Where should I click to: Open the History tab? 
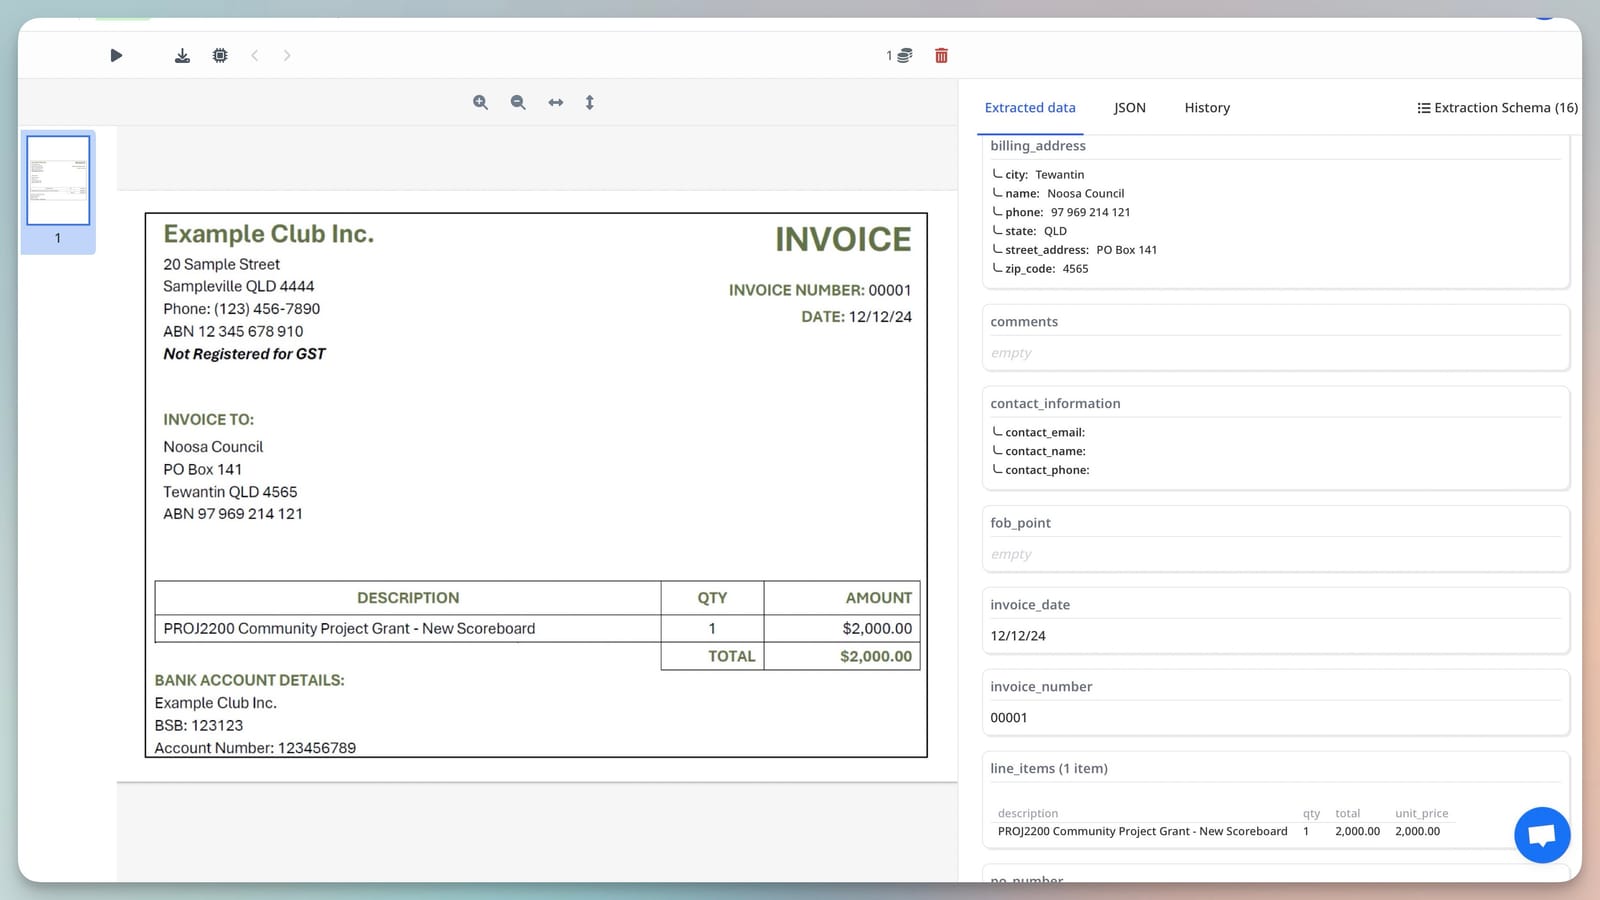point(1206,107)
